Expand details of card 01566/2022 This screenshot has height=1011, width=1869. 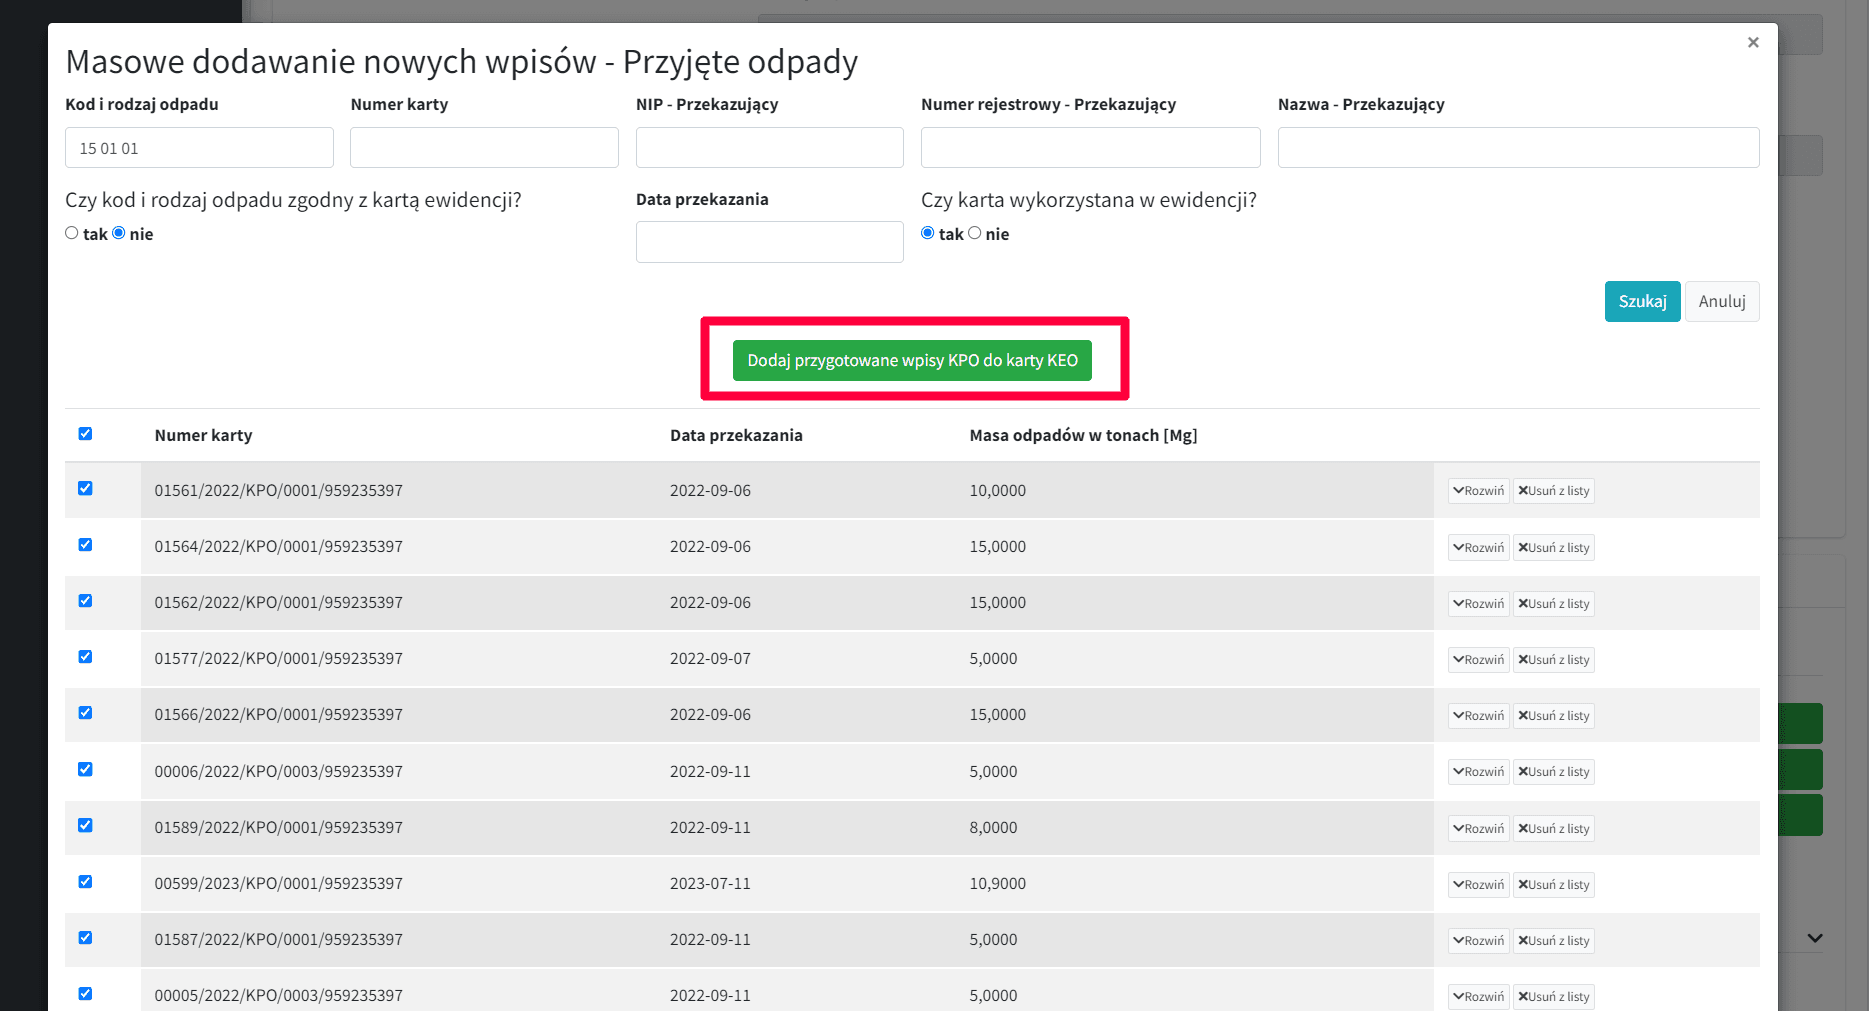1478,716
